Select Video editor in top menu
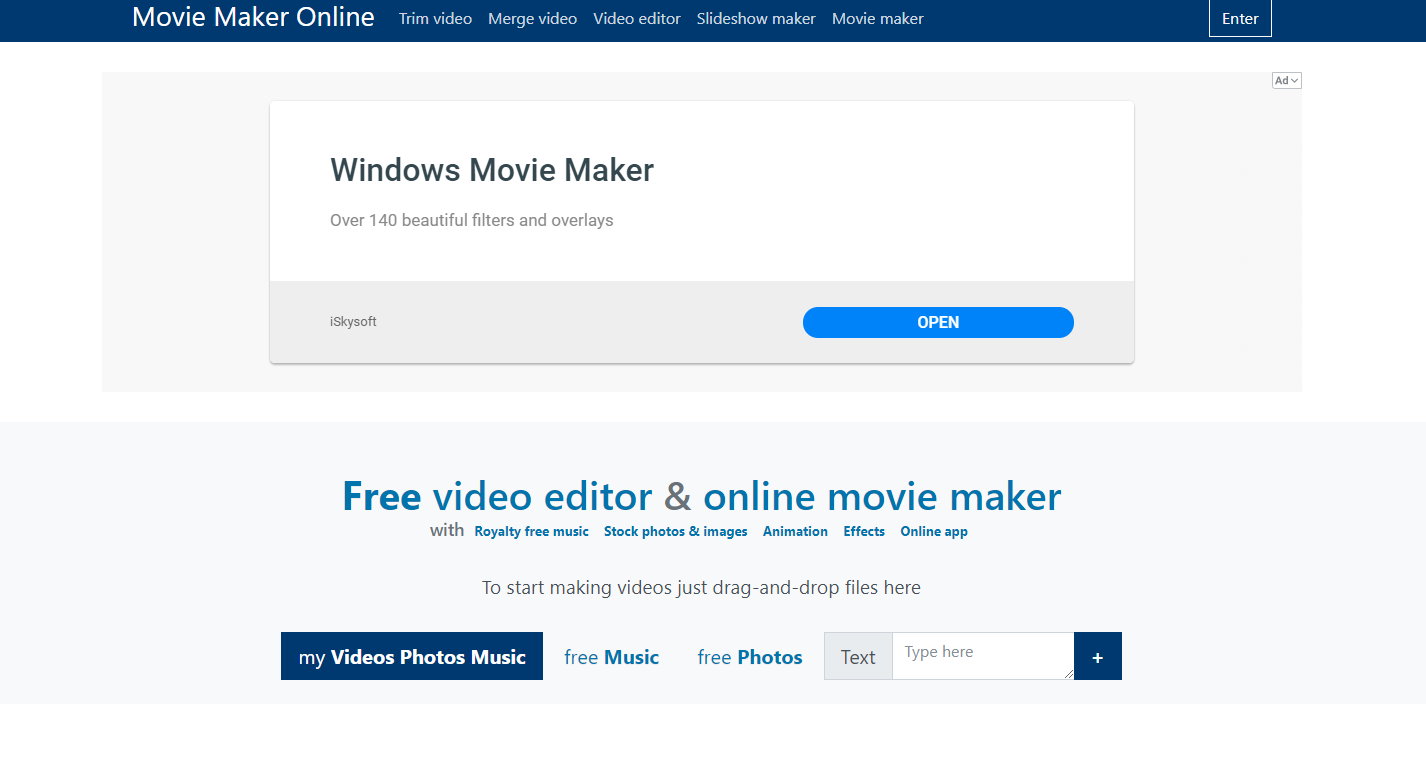Viewport: 1426px width, 769px height. click(637, 18)
